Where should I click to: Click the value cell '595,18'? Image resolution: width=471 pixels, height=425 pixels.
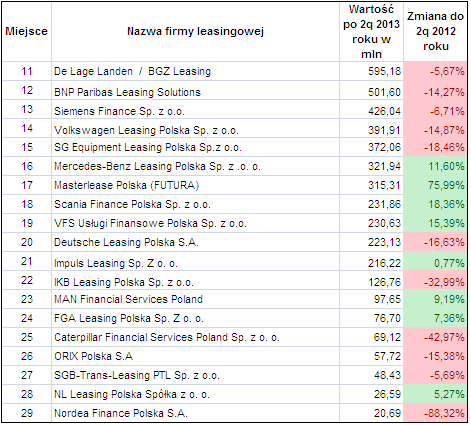point(371,71)
